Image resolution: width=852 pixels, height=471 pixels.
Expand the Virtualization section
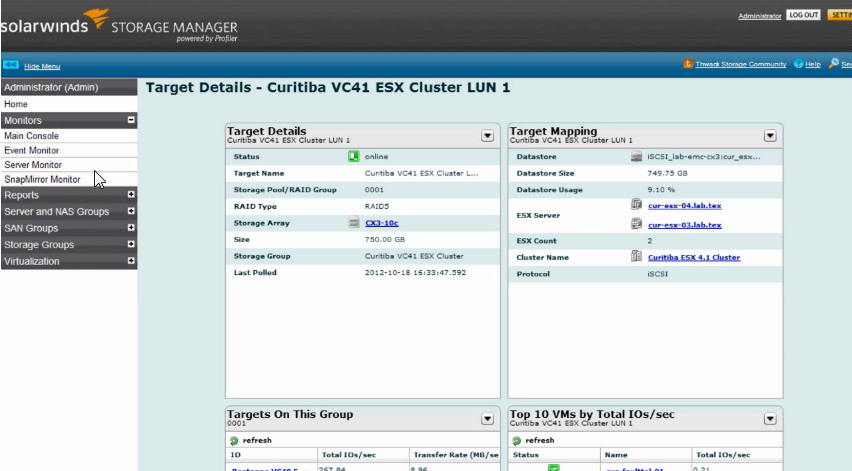[x=131, y=261]
